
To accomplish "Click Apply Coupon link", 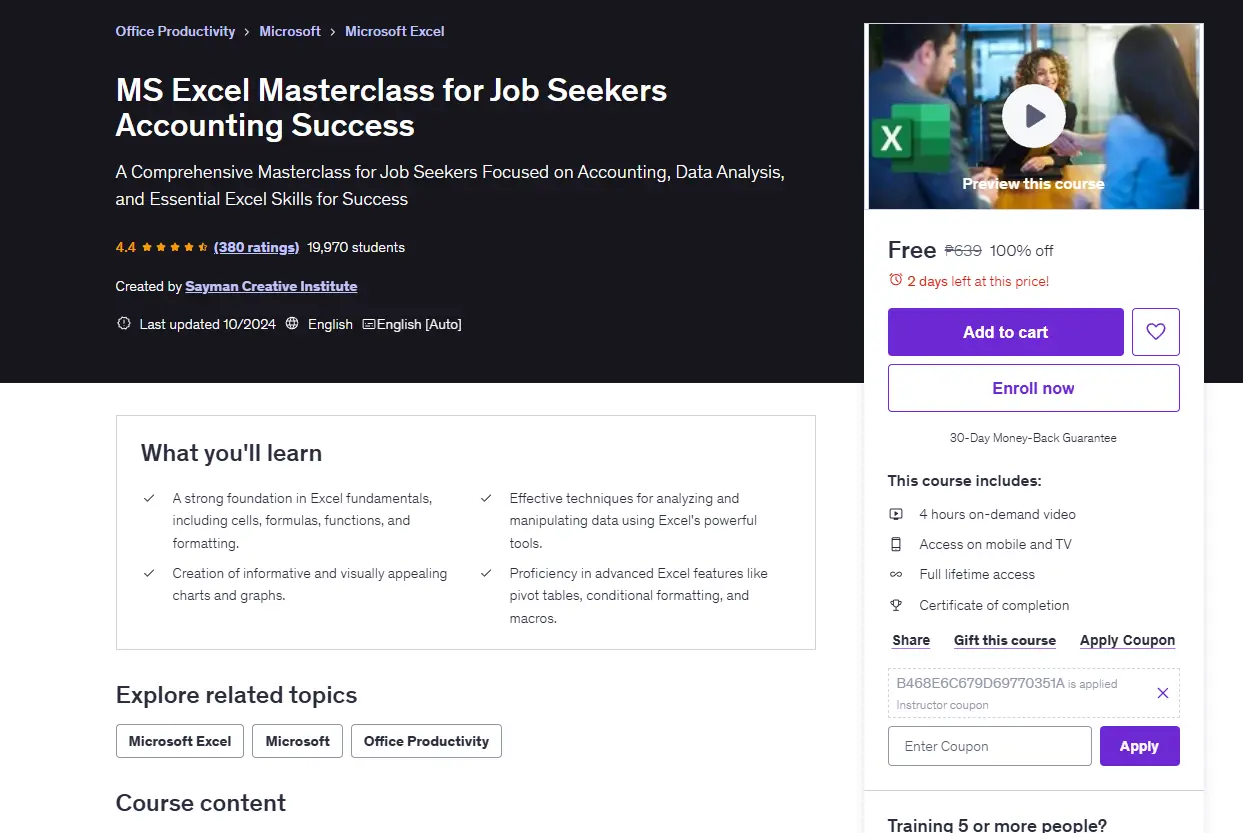I will pos(1127,640).
